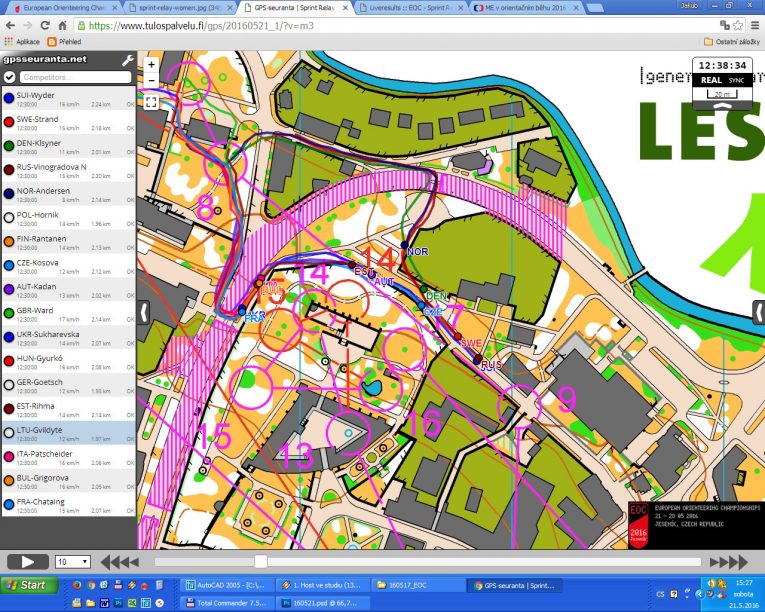
Task: Expand the right side panel arrow handle
Action: click(x=758, y=312)
